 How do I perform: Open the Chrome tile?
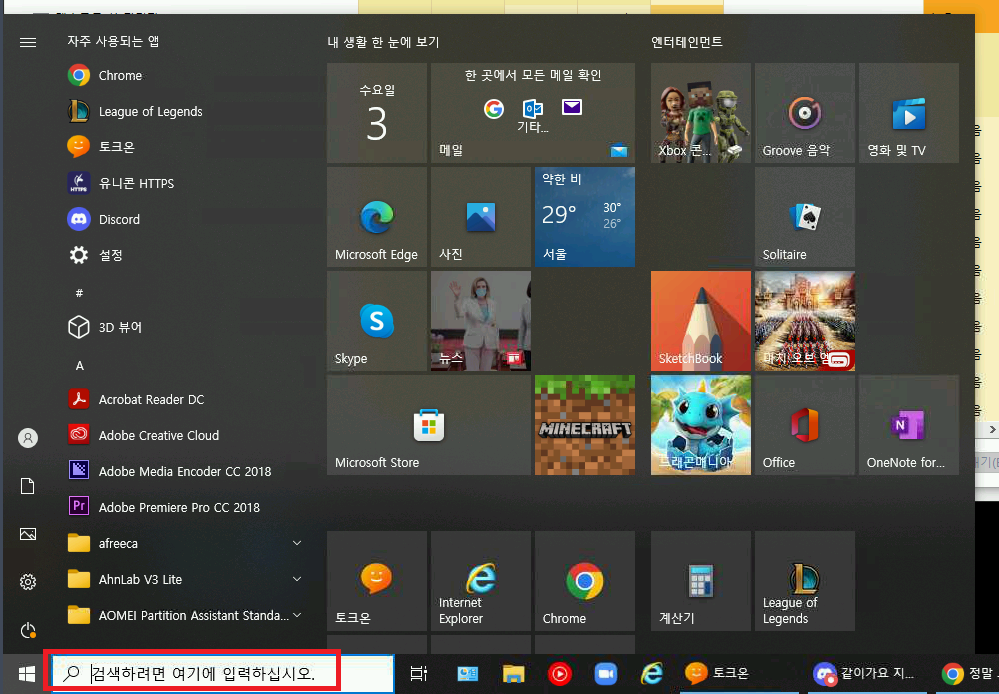(x=585, y=581)
